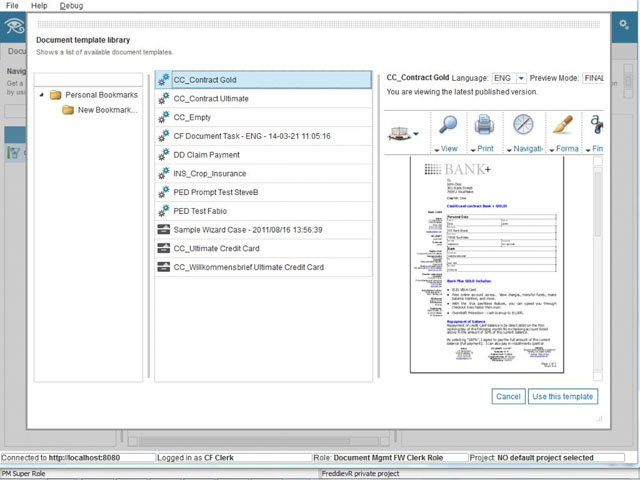Open the Help menu
640x480 pixels.
click(39, 6)
